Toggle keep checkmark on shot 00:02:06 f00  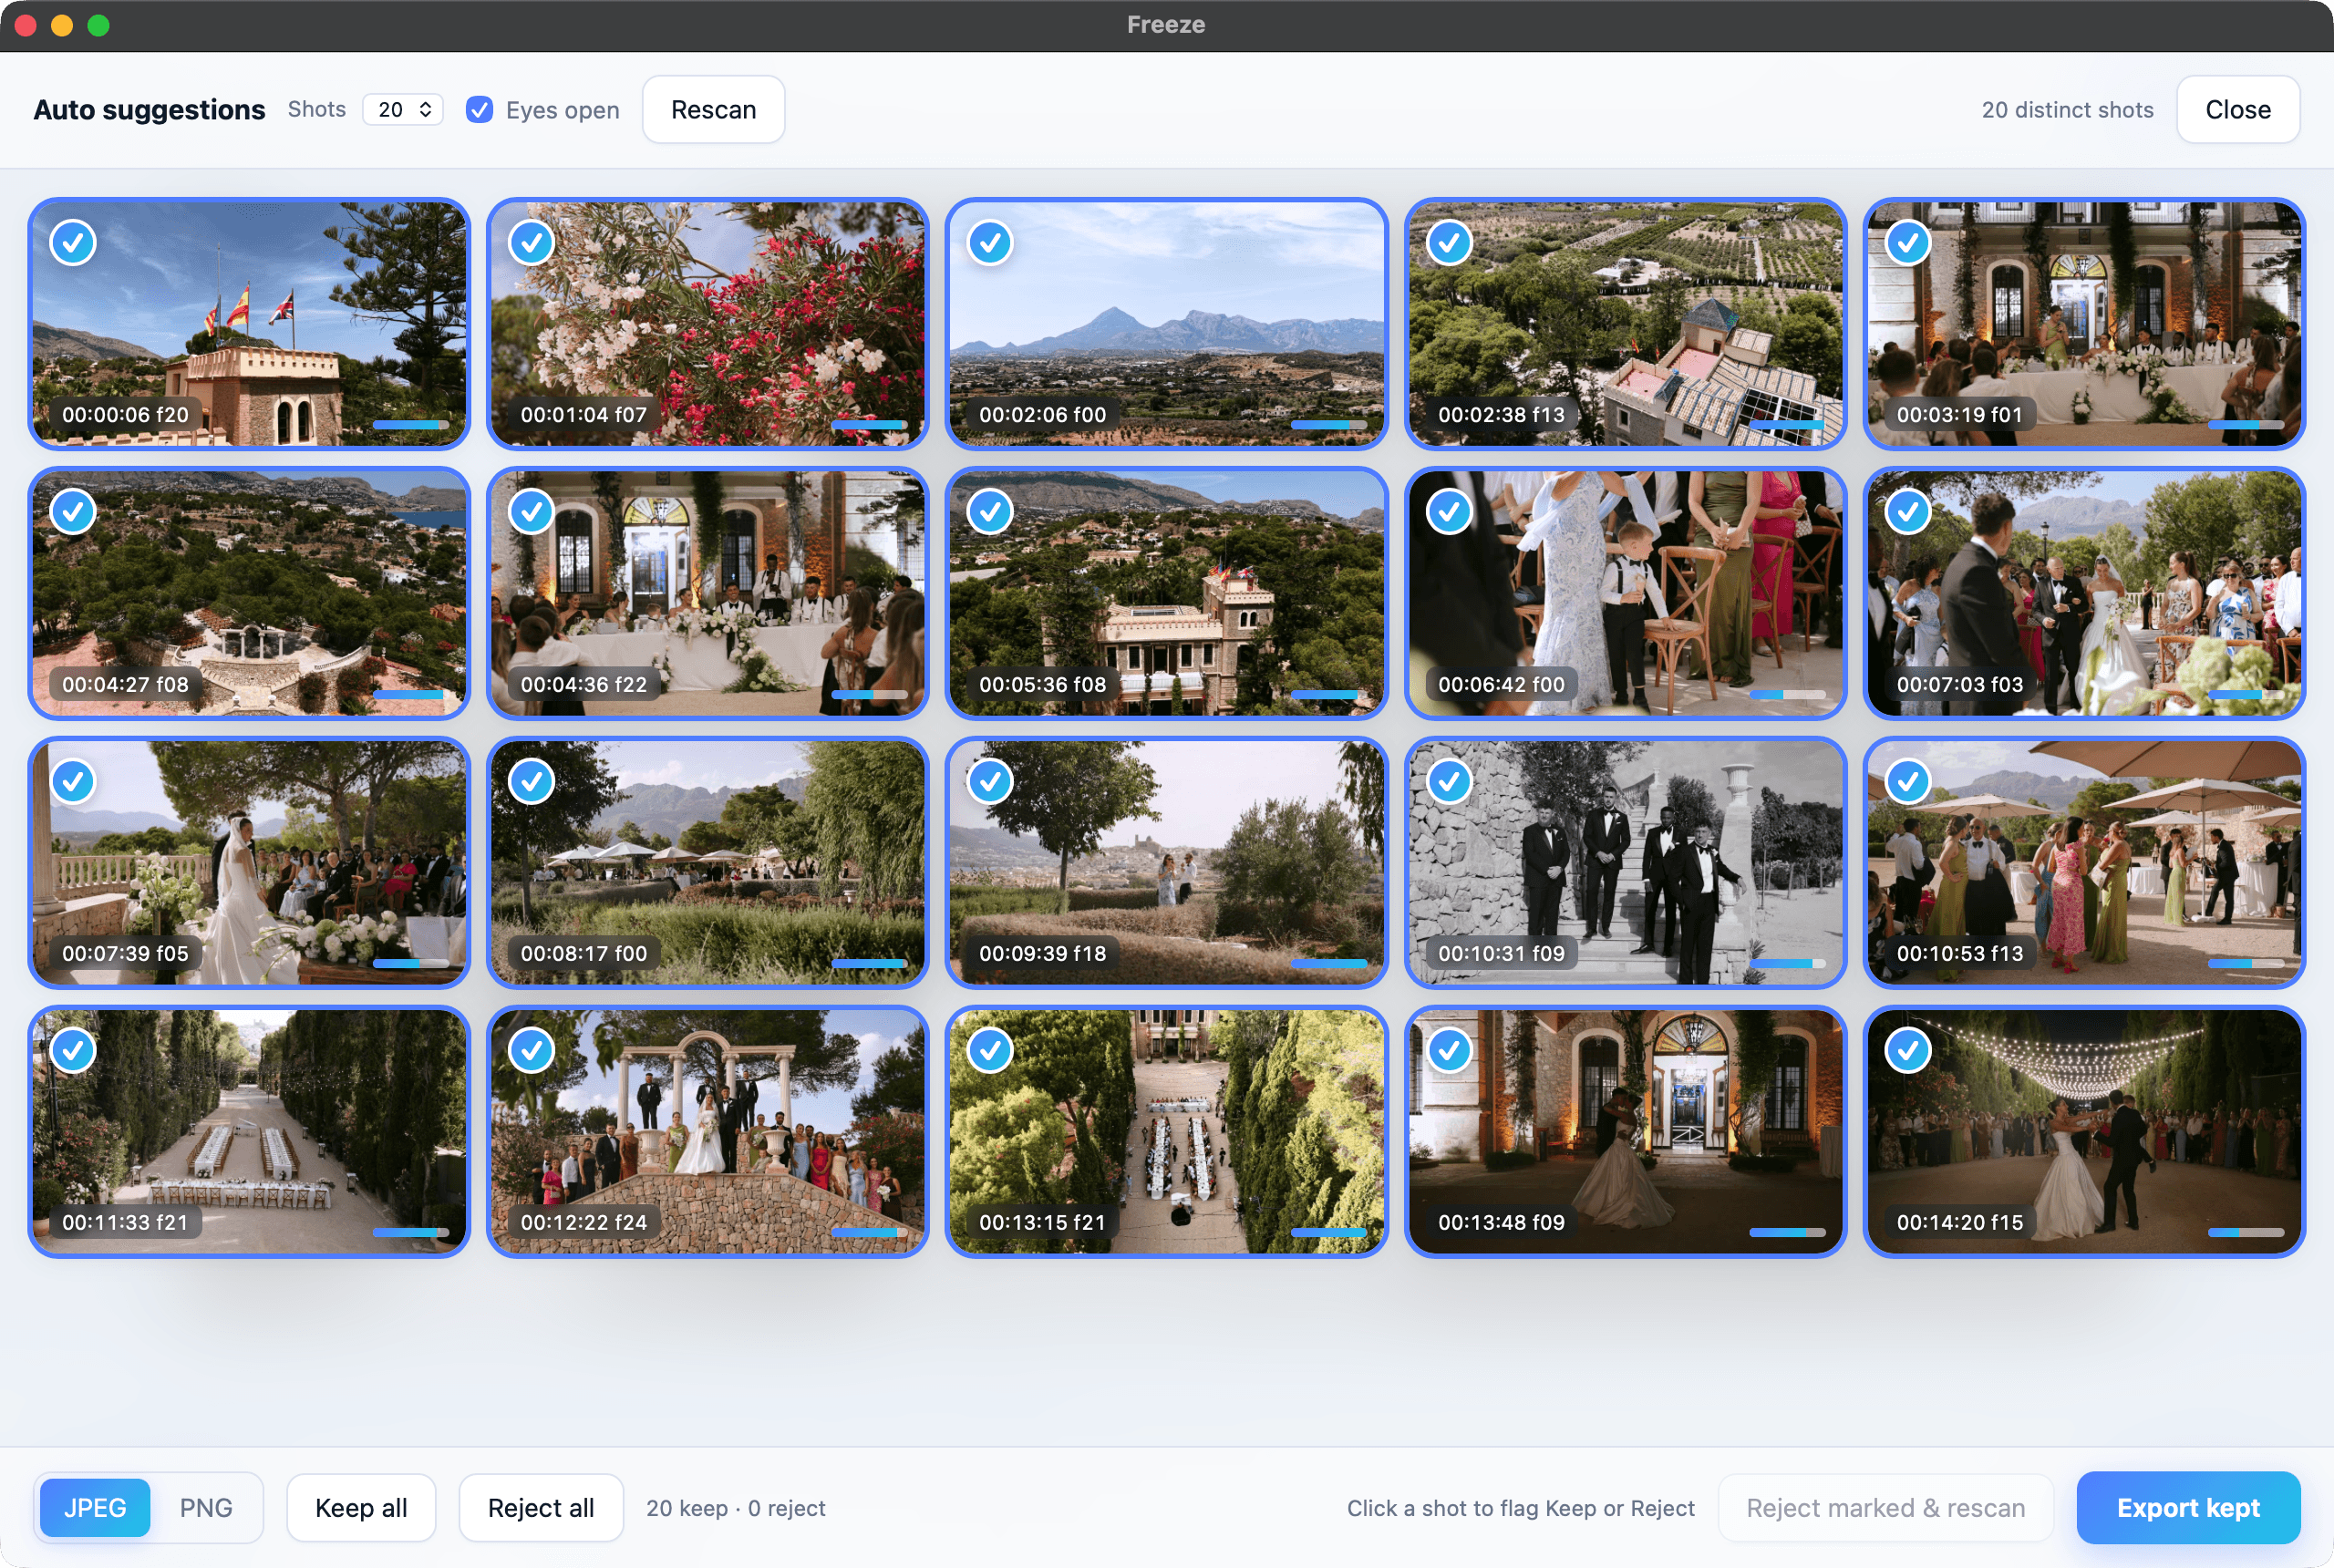tap(990, 243)
